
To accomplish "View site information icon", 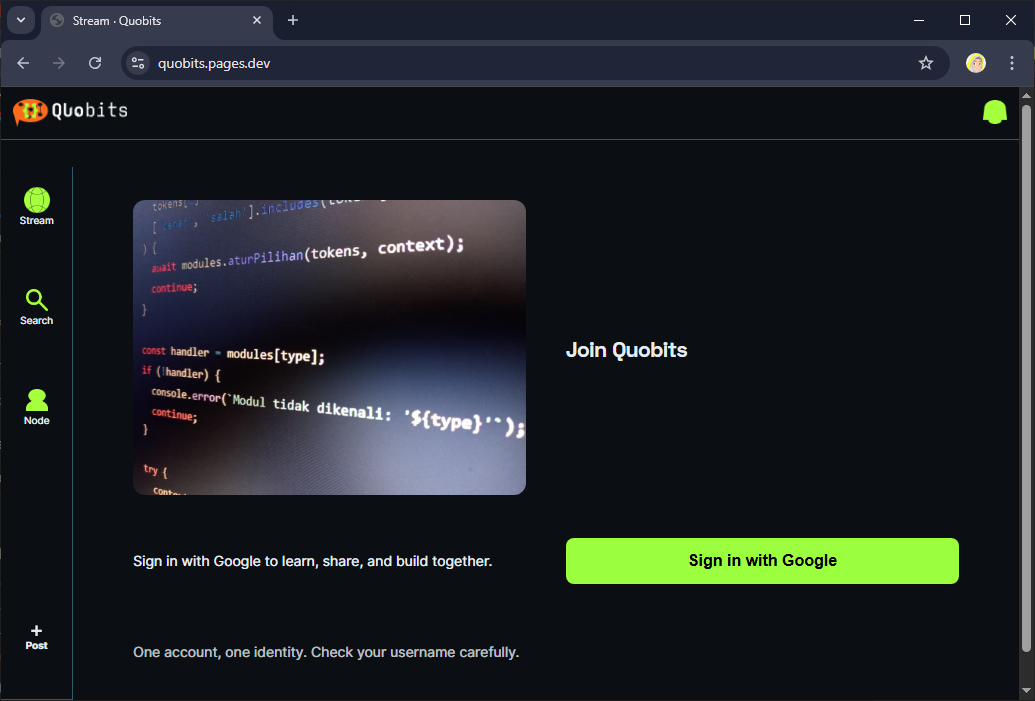I will 138,63.
